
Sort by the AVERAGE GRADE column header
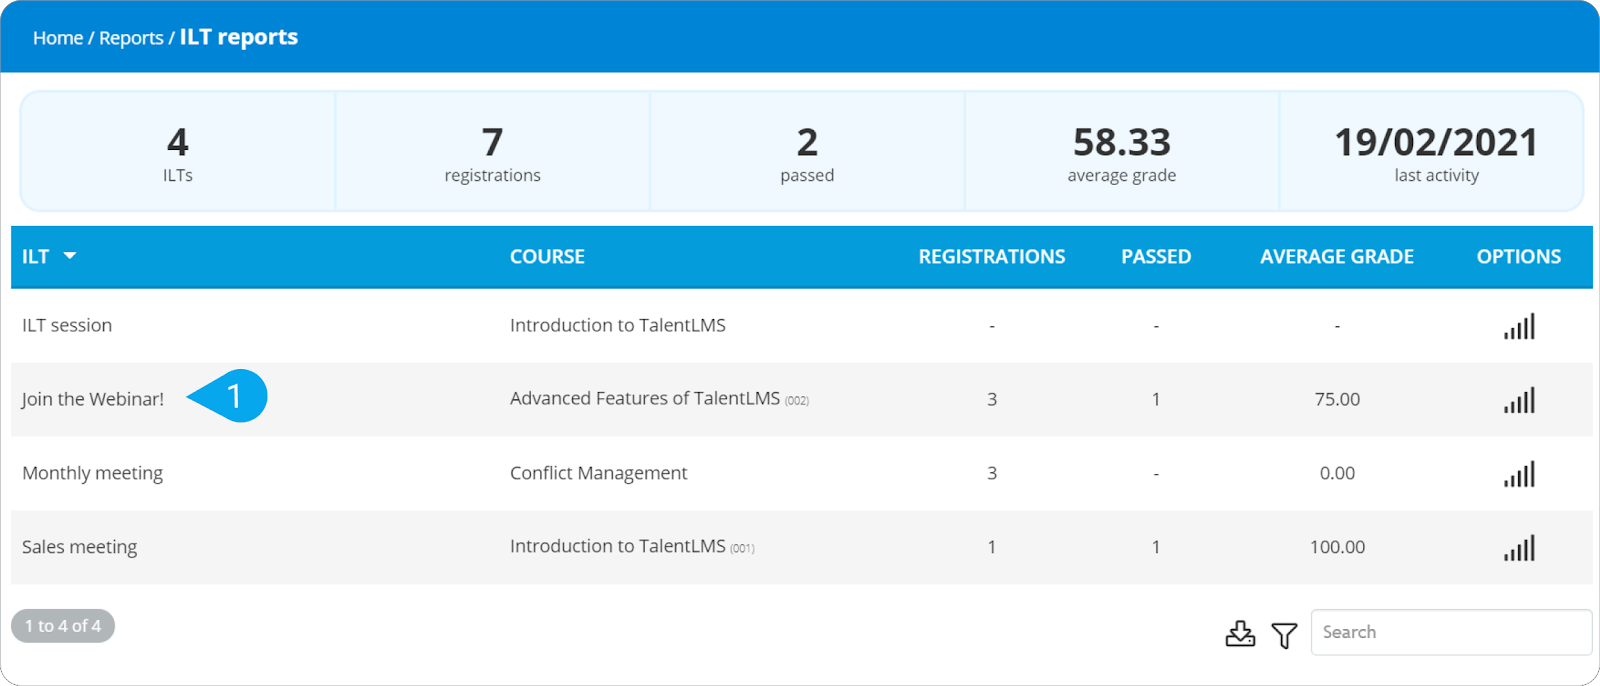click(x=1337, y=257)
